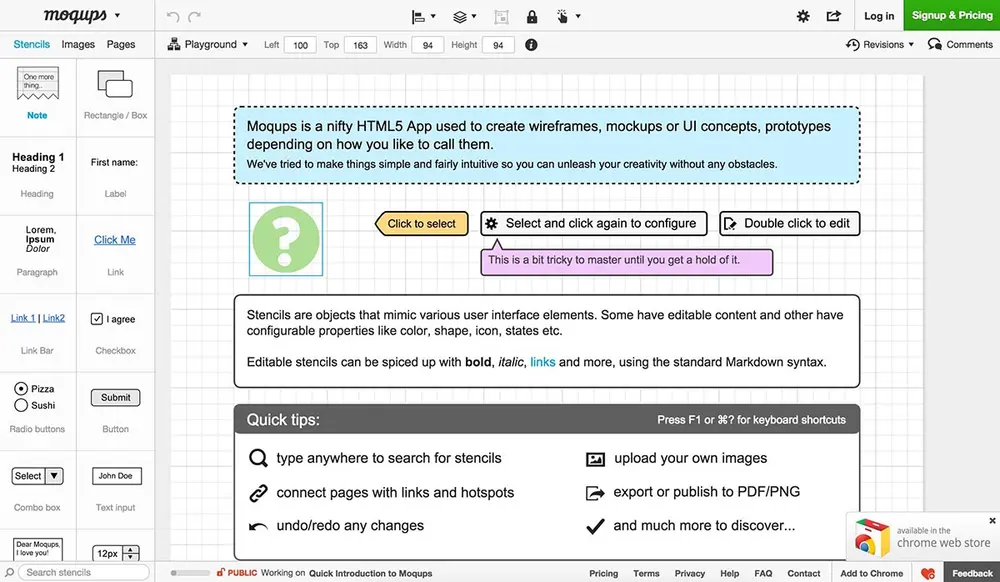Click the Search stencils input field
1000x582 pixels.
click(x=84, y=572)
